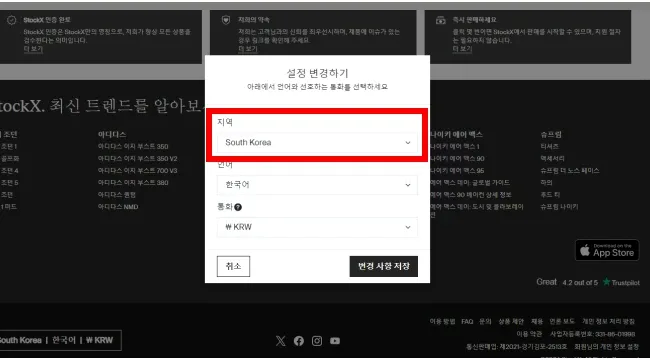650x360 pixels.
Task: Open the 문의 footer link
Action: pos(485,321)
